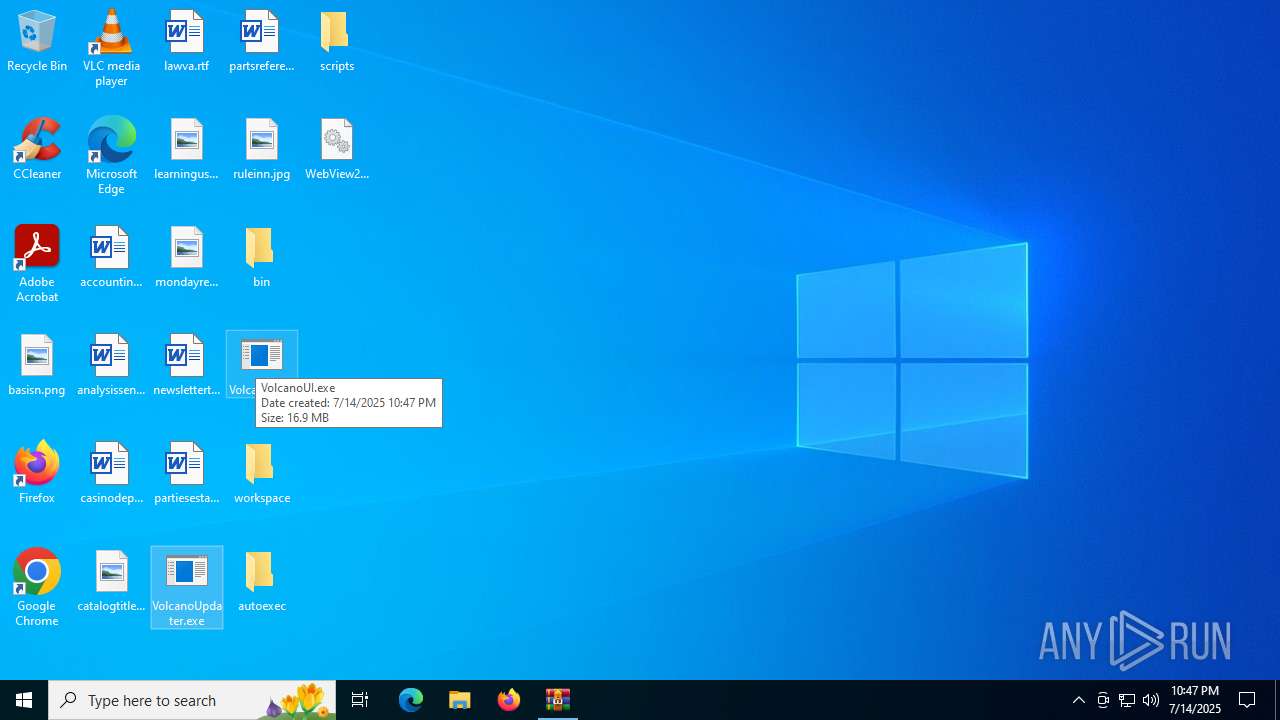Launch Microsoft Edge from the taskbar
The height and width of the screenshot is (720, 1280).
pos(411,700)
